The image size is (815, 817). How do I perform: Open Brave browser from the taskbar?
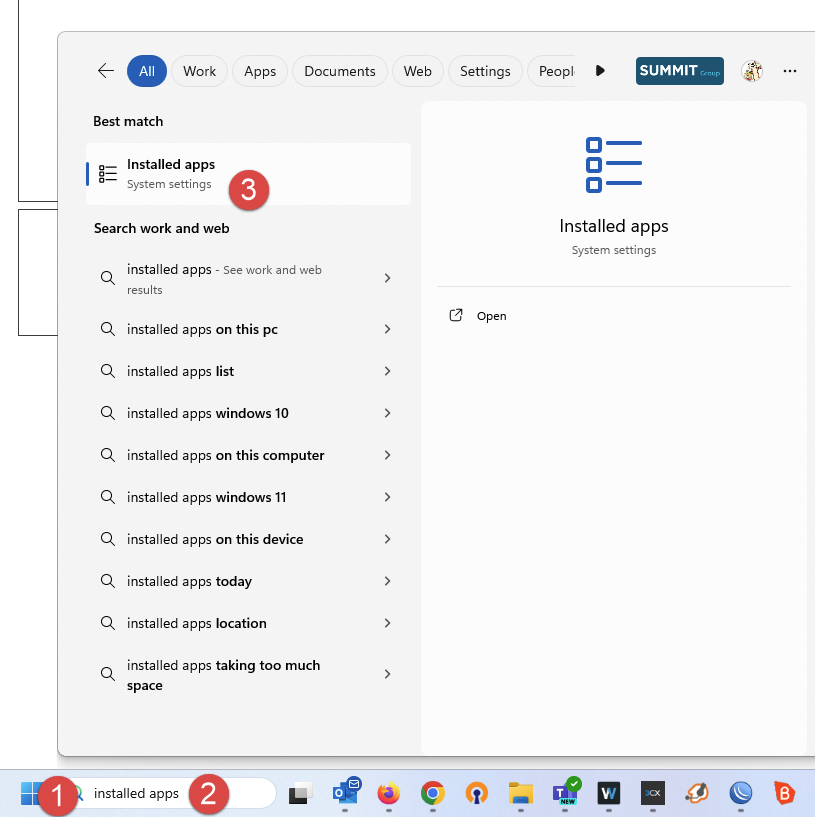(785, 793)
